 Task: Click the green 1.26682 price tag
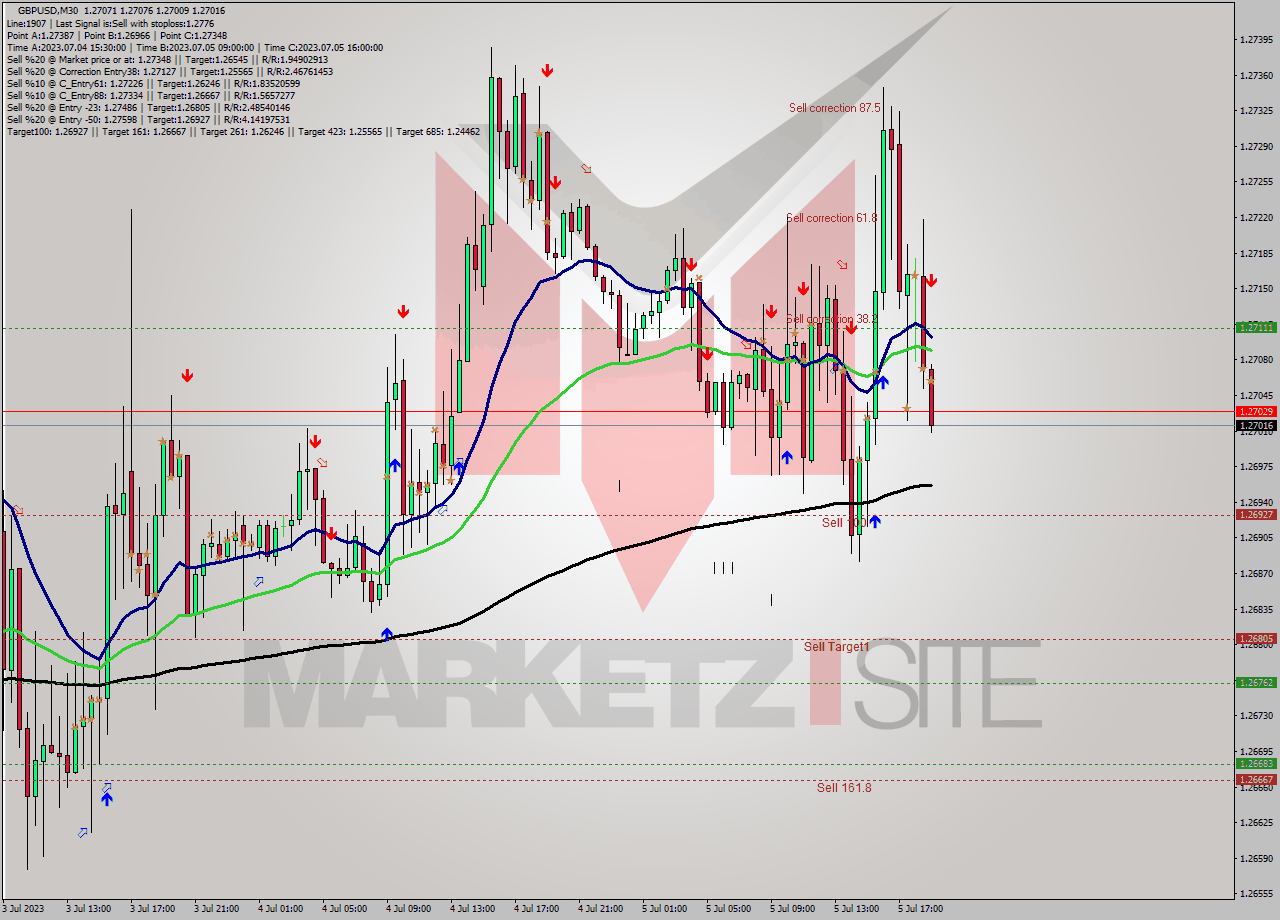1256,764
